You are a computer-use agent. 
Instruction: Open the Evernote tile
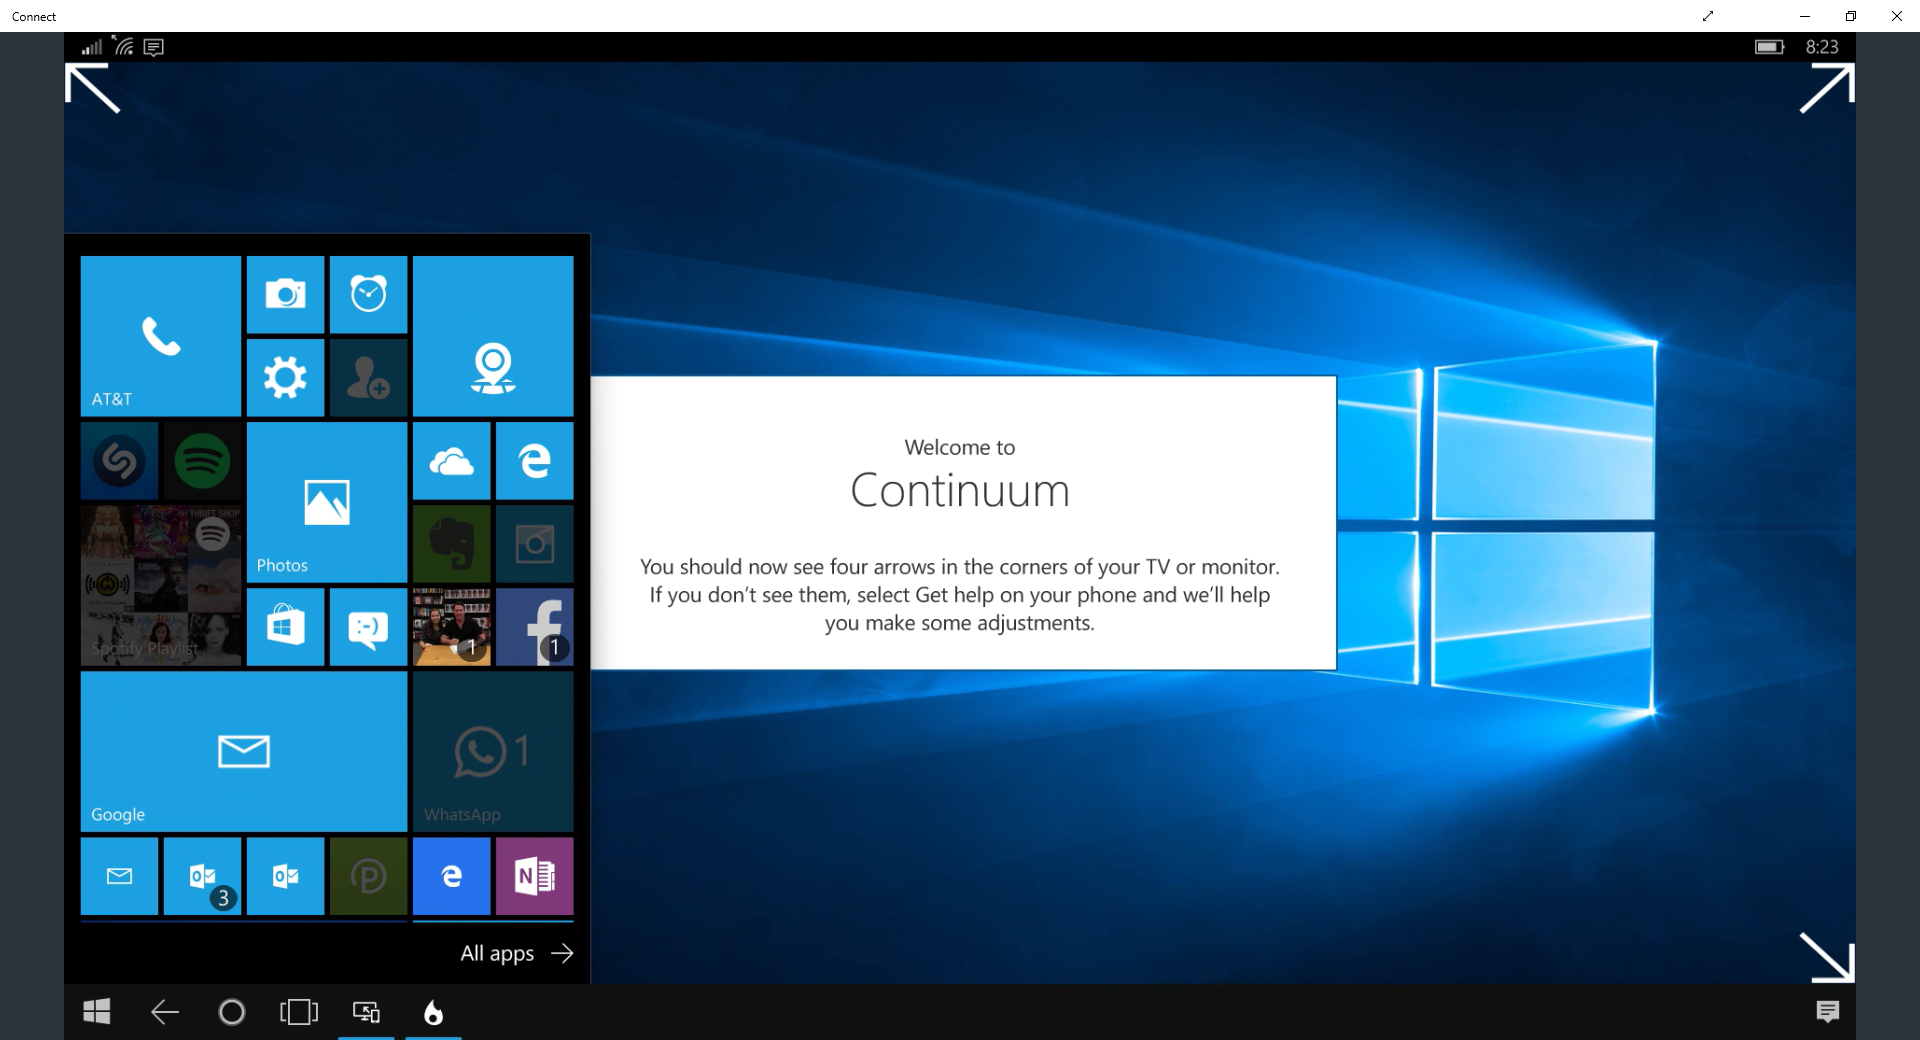451,544
